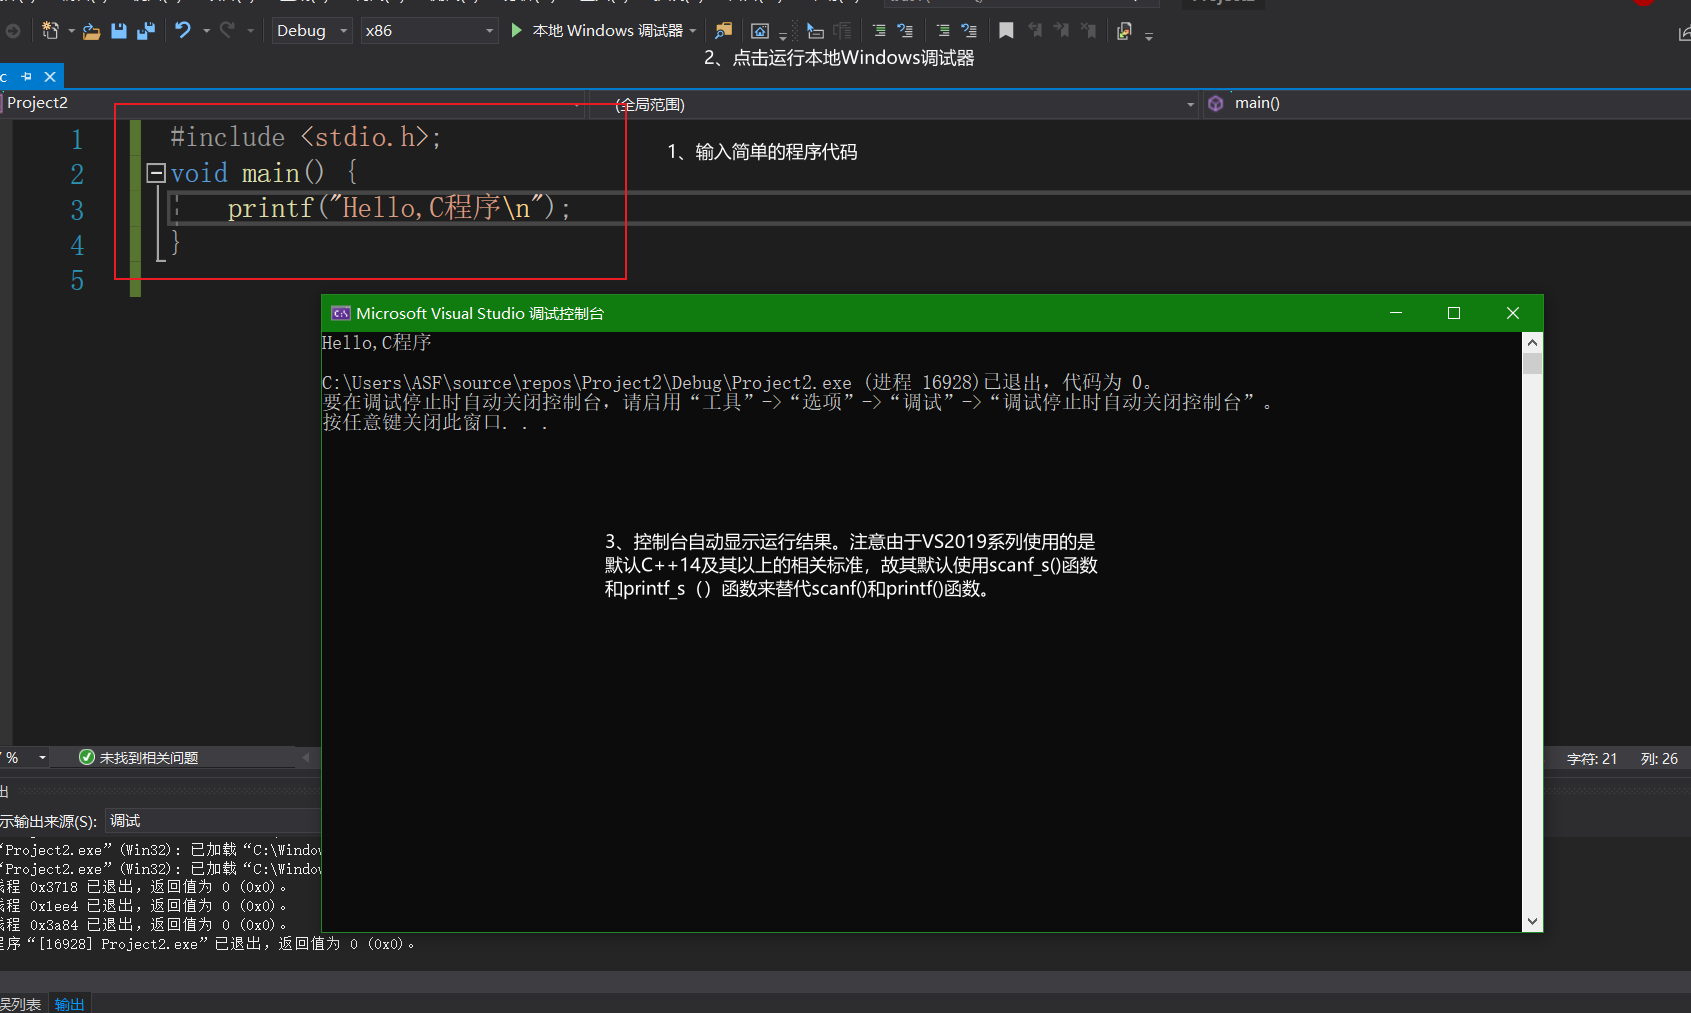Click the 列: 26 status entry
Image resolution: width=1691 pixels, height=1013 pixels.
coord(1659,759)
